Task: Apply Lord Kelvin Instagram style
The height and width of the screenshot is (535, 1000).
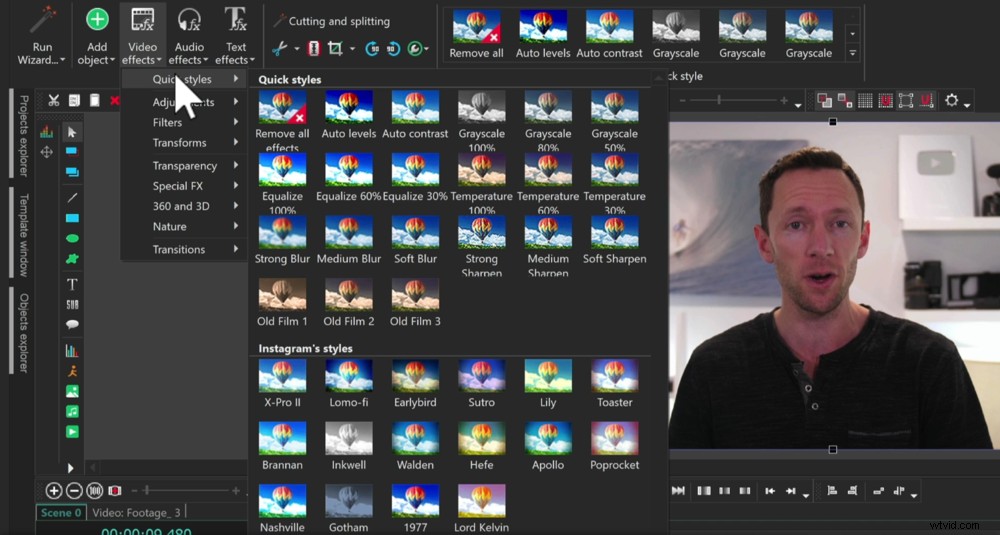Action: coord(482,508)
